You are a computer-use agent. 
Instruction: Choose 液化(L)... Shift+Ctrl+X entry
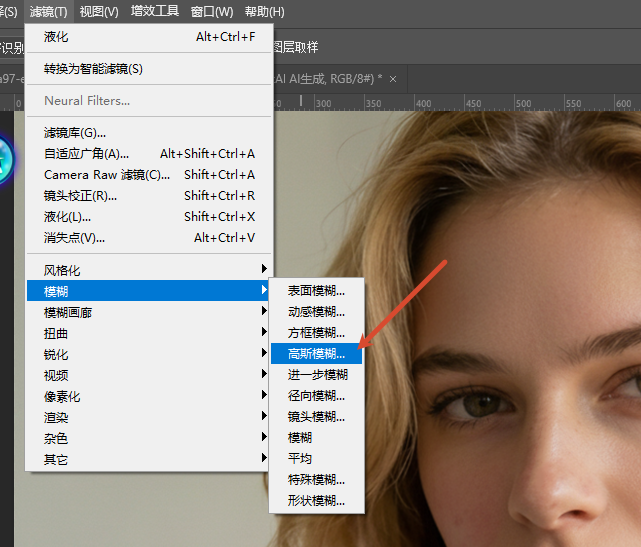tap(149, 217)
